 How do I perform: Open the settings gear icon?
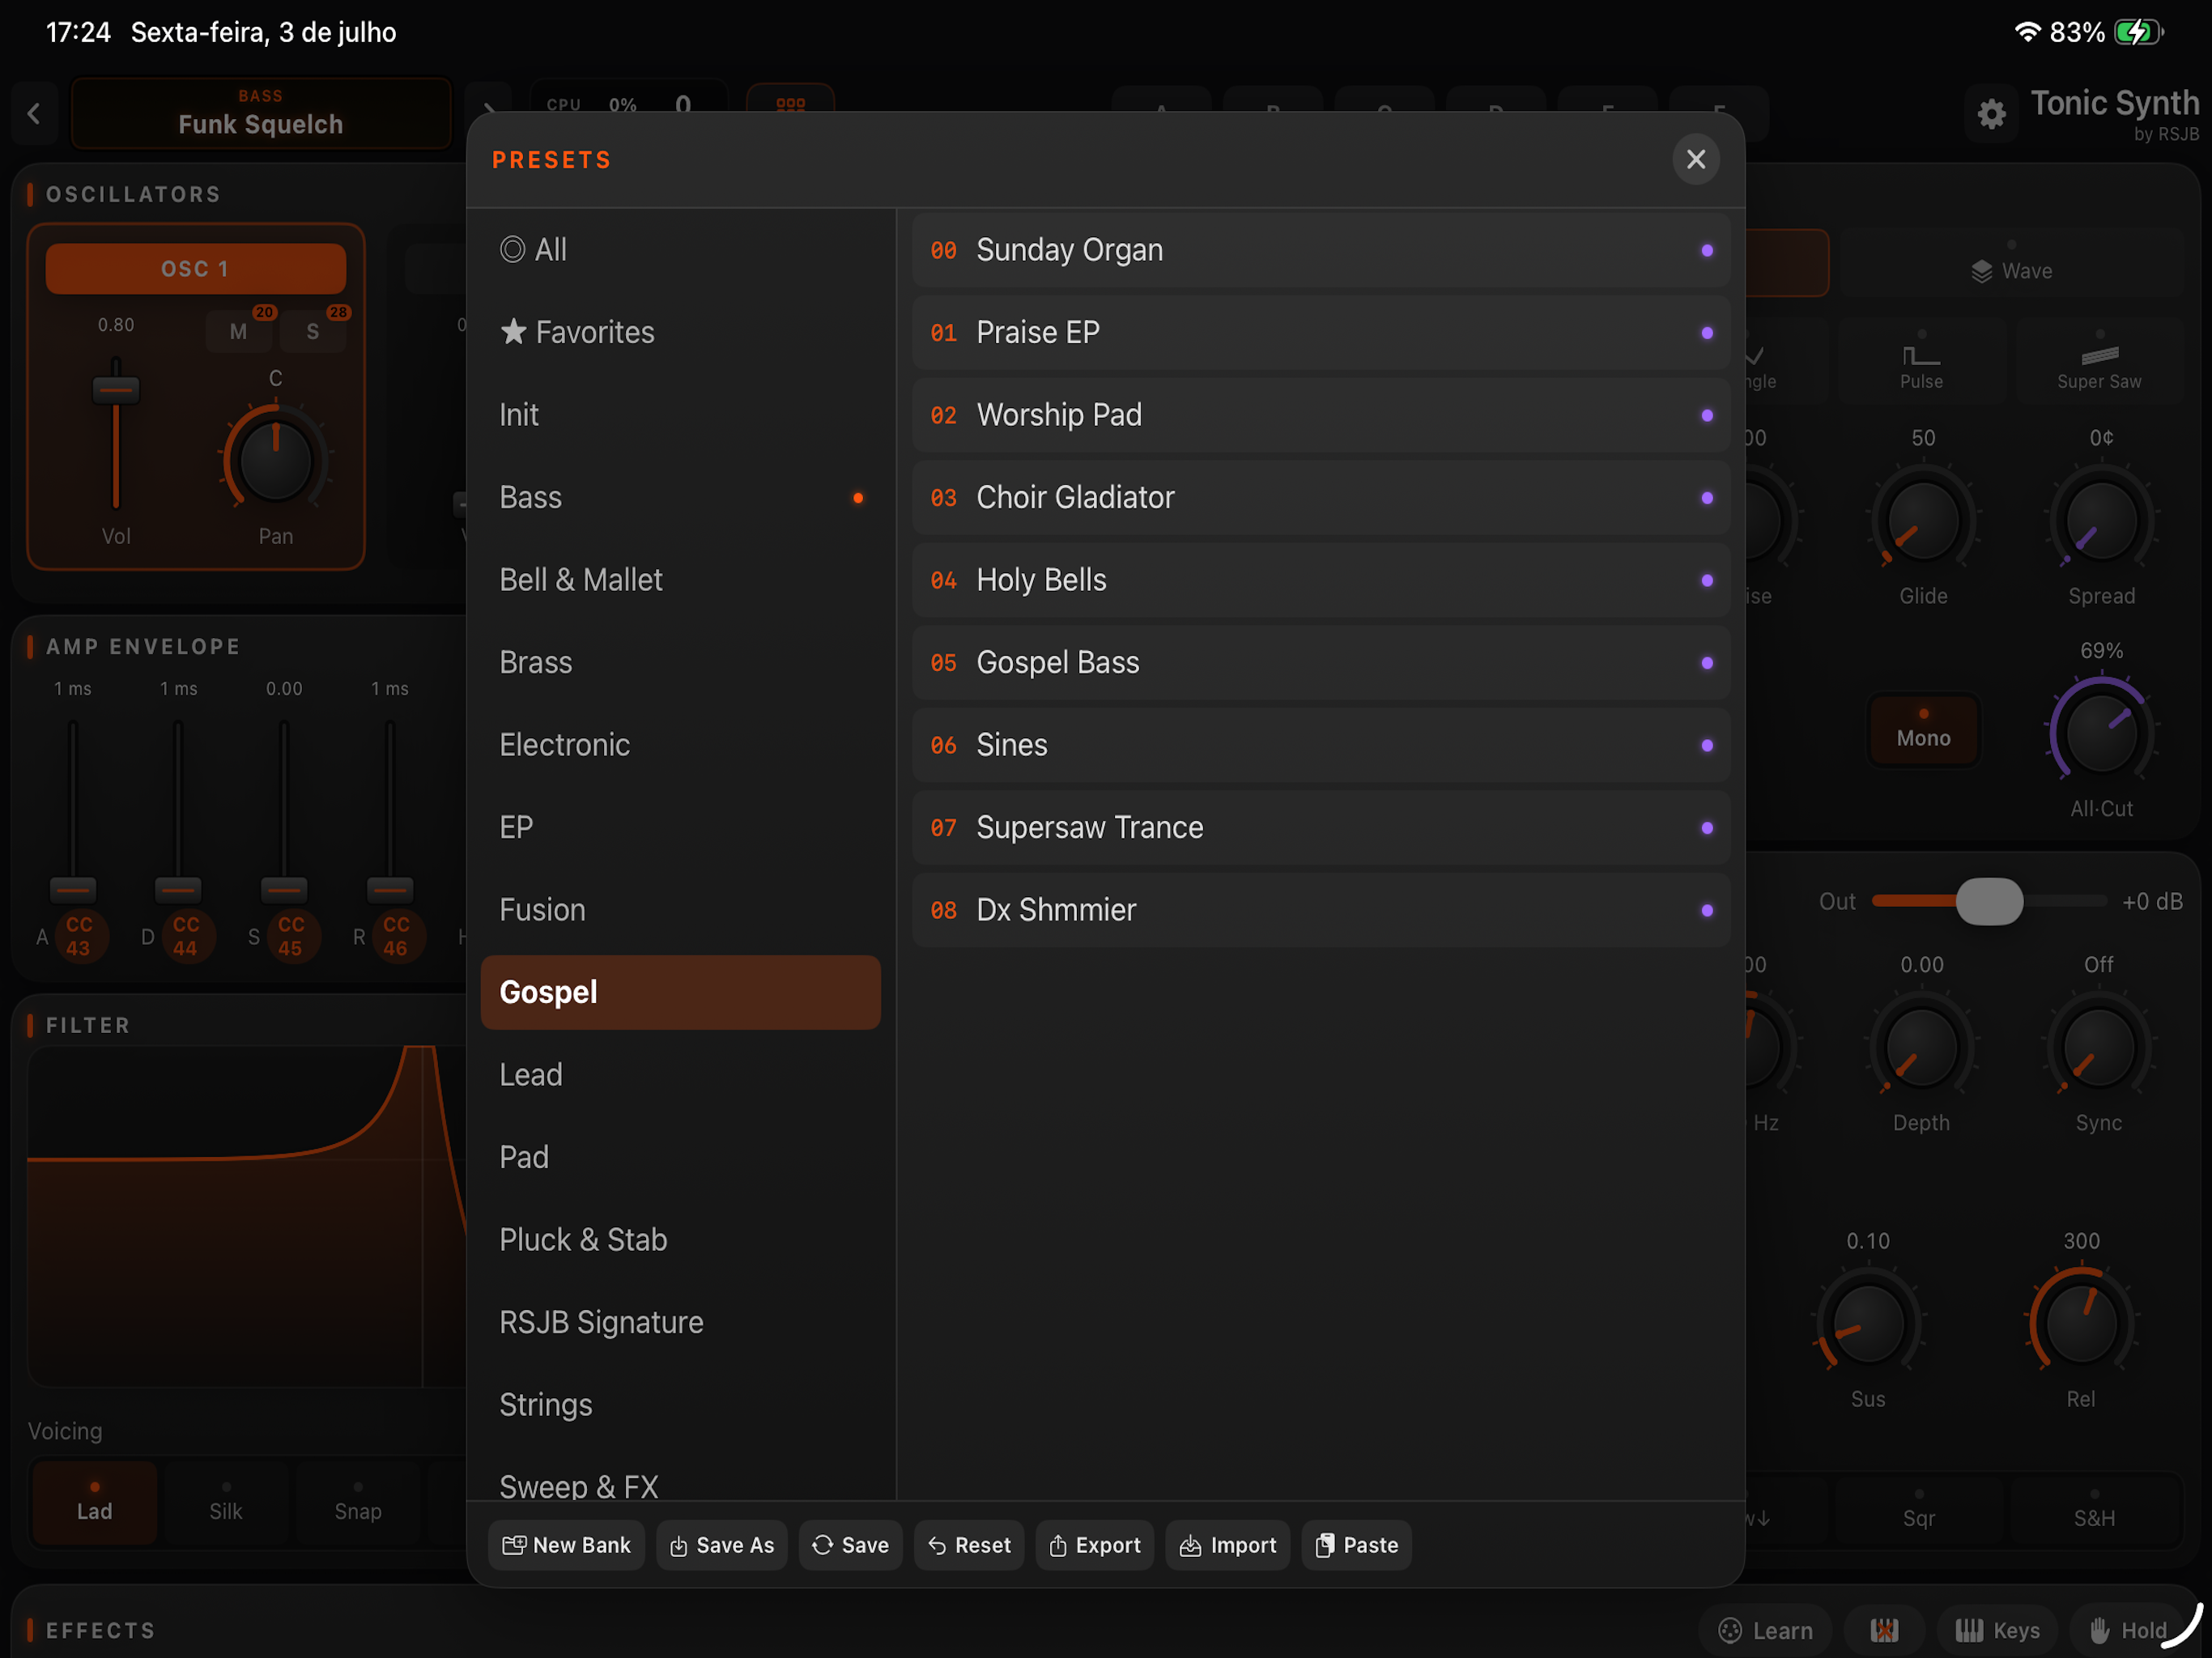click(x=1991, y=114)
